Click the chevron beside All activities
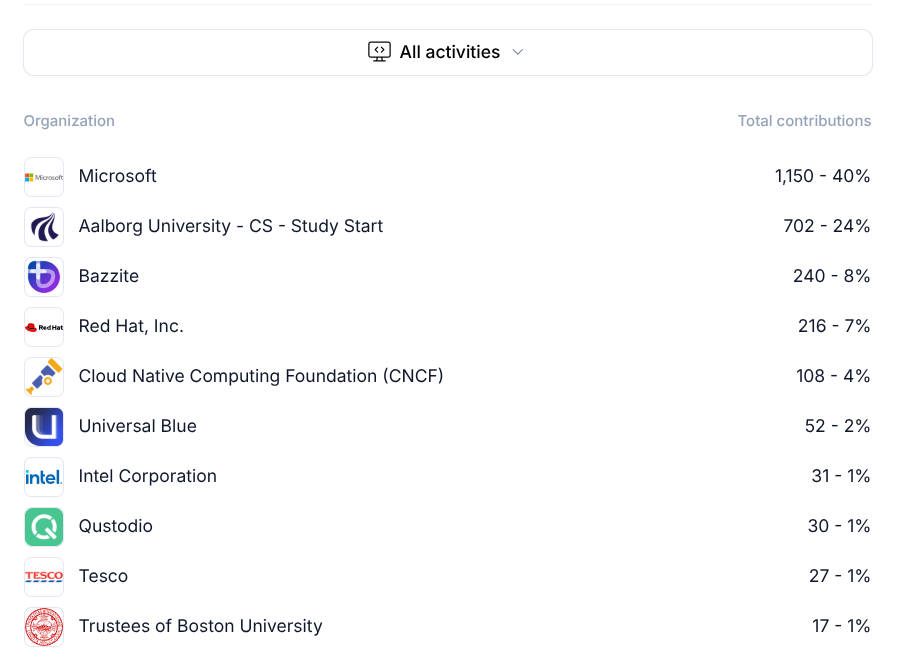The height and width of the screenshot is (665, 899). pos(518,52)
